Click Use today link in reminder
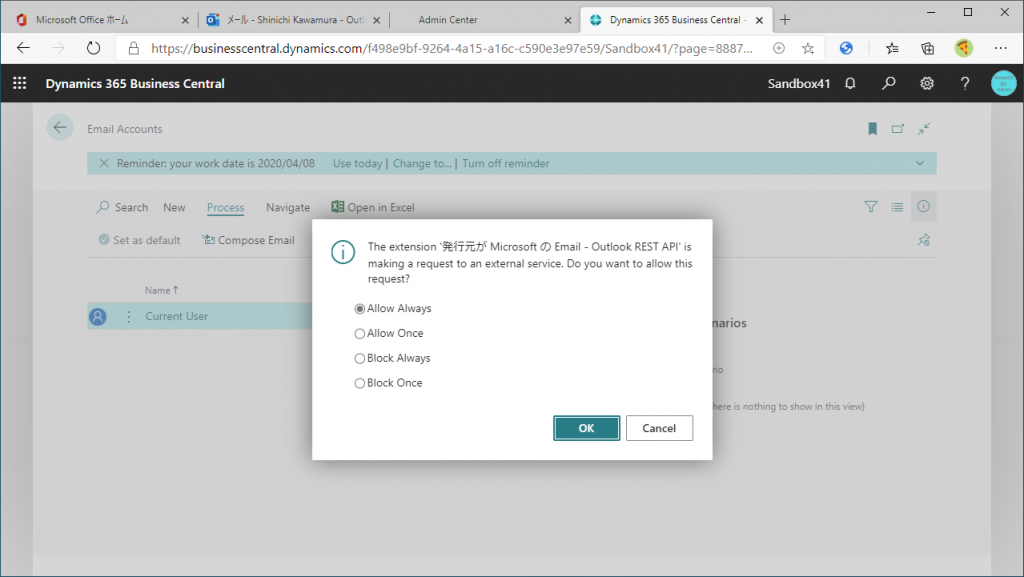Viewport: 1024px width, 577px height. pyautogui.click(x=357, y=163)
